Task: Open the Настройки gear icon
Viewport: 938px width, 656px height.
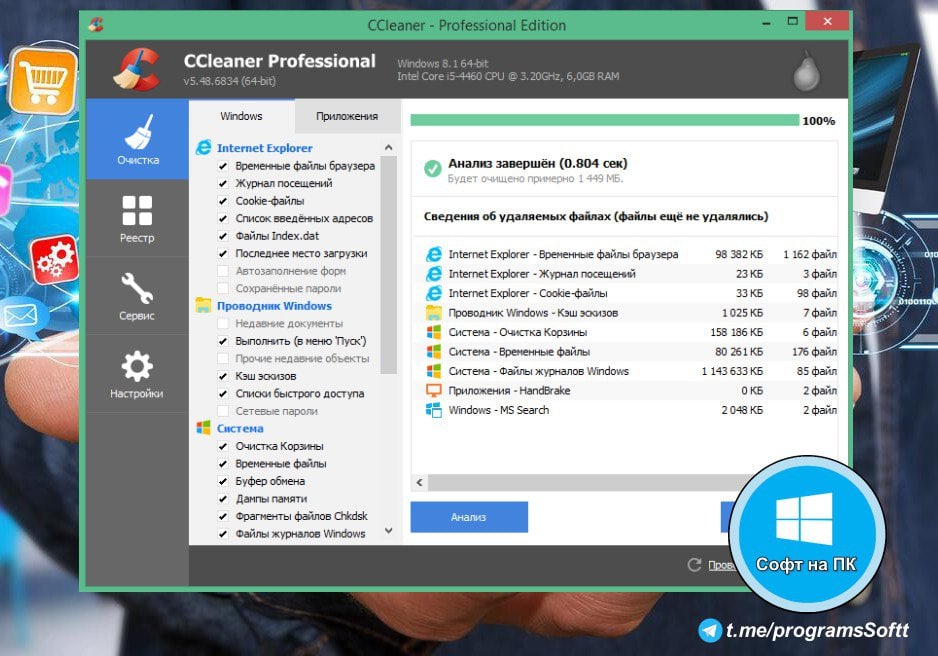Action: (137, 366)
